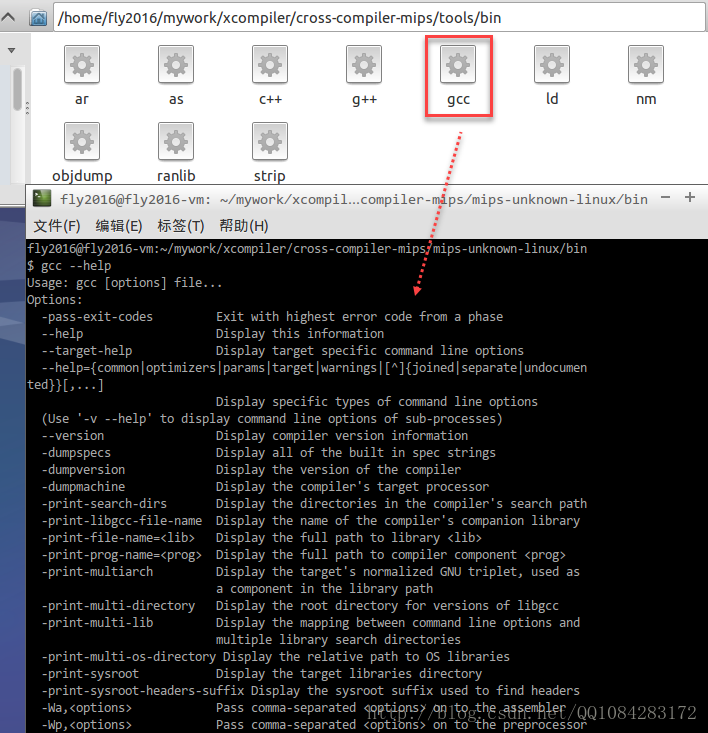The height and width of the screenshot is (733, 708).
Task: Click the '-Wp,<options>' option text
Action: pyautogui.click(x=86, y=725)
